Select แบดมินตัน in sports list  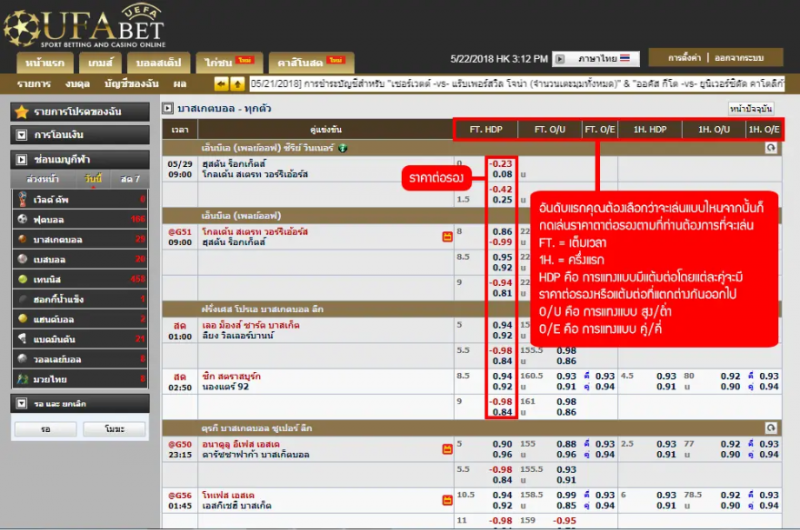point(80,339)
